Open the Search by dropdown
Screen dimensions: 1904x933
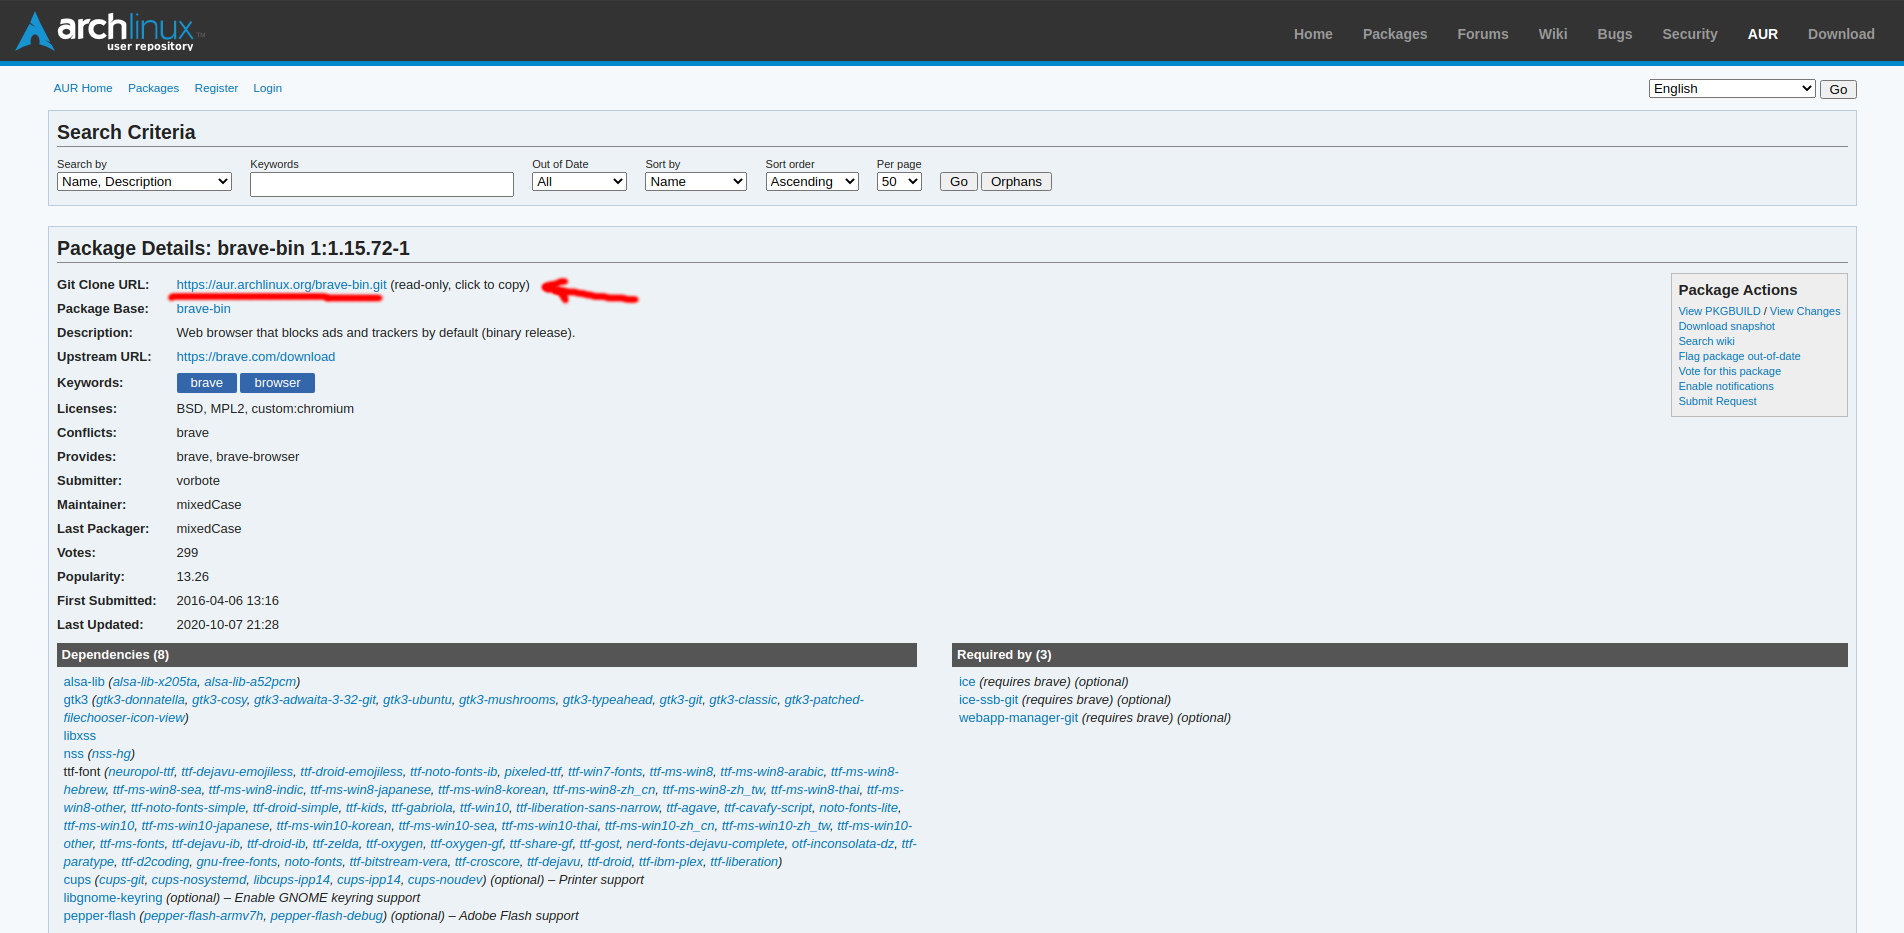tap(144, 182)
